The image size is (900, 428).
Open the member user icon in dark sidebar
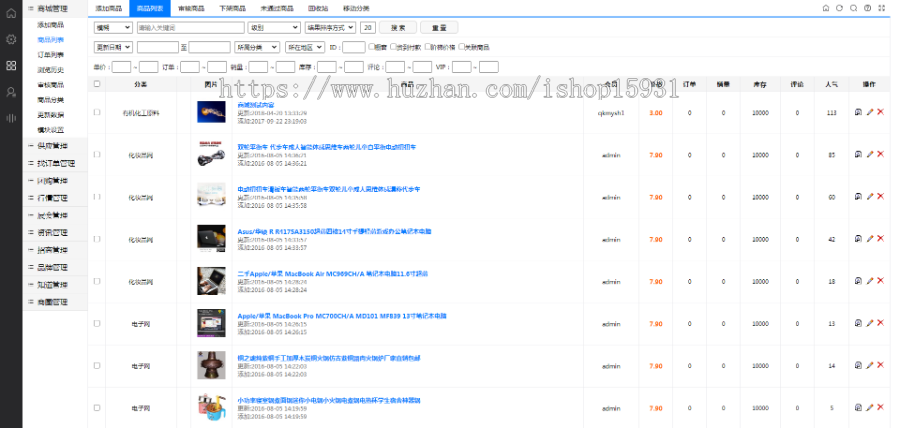click(x=11, y=92)
